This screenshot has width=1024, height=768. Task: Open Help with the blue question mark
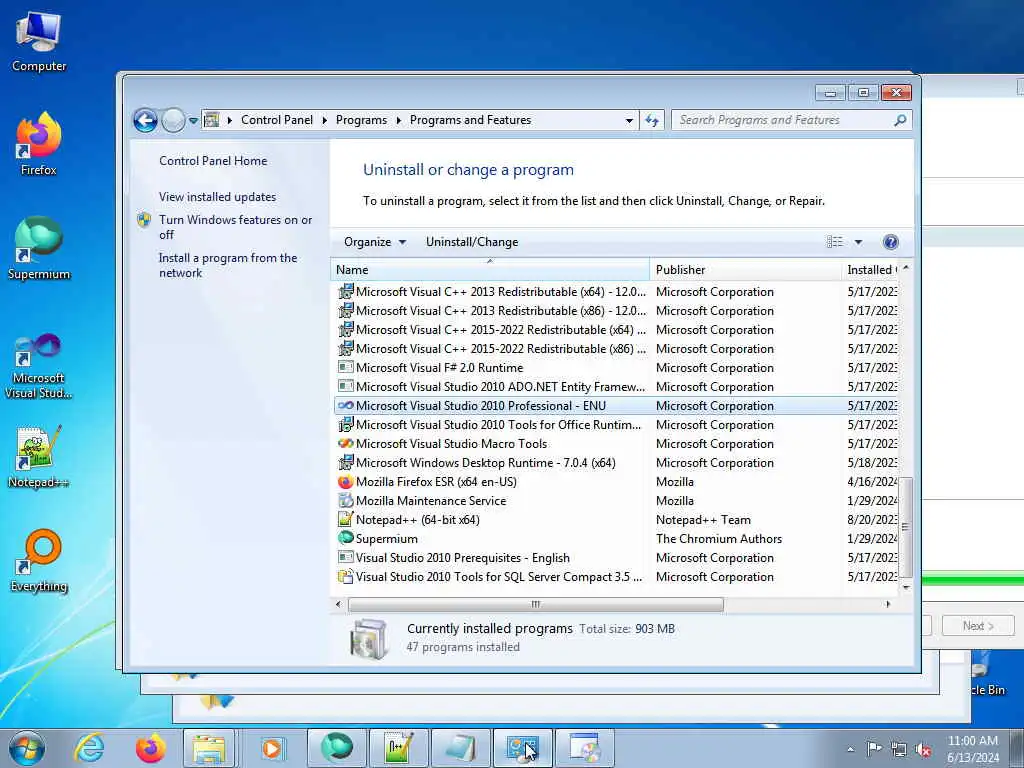point(890,242)
